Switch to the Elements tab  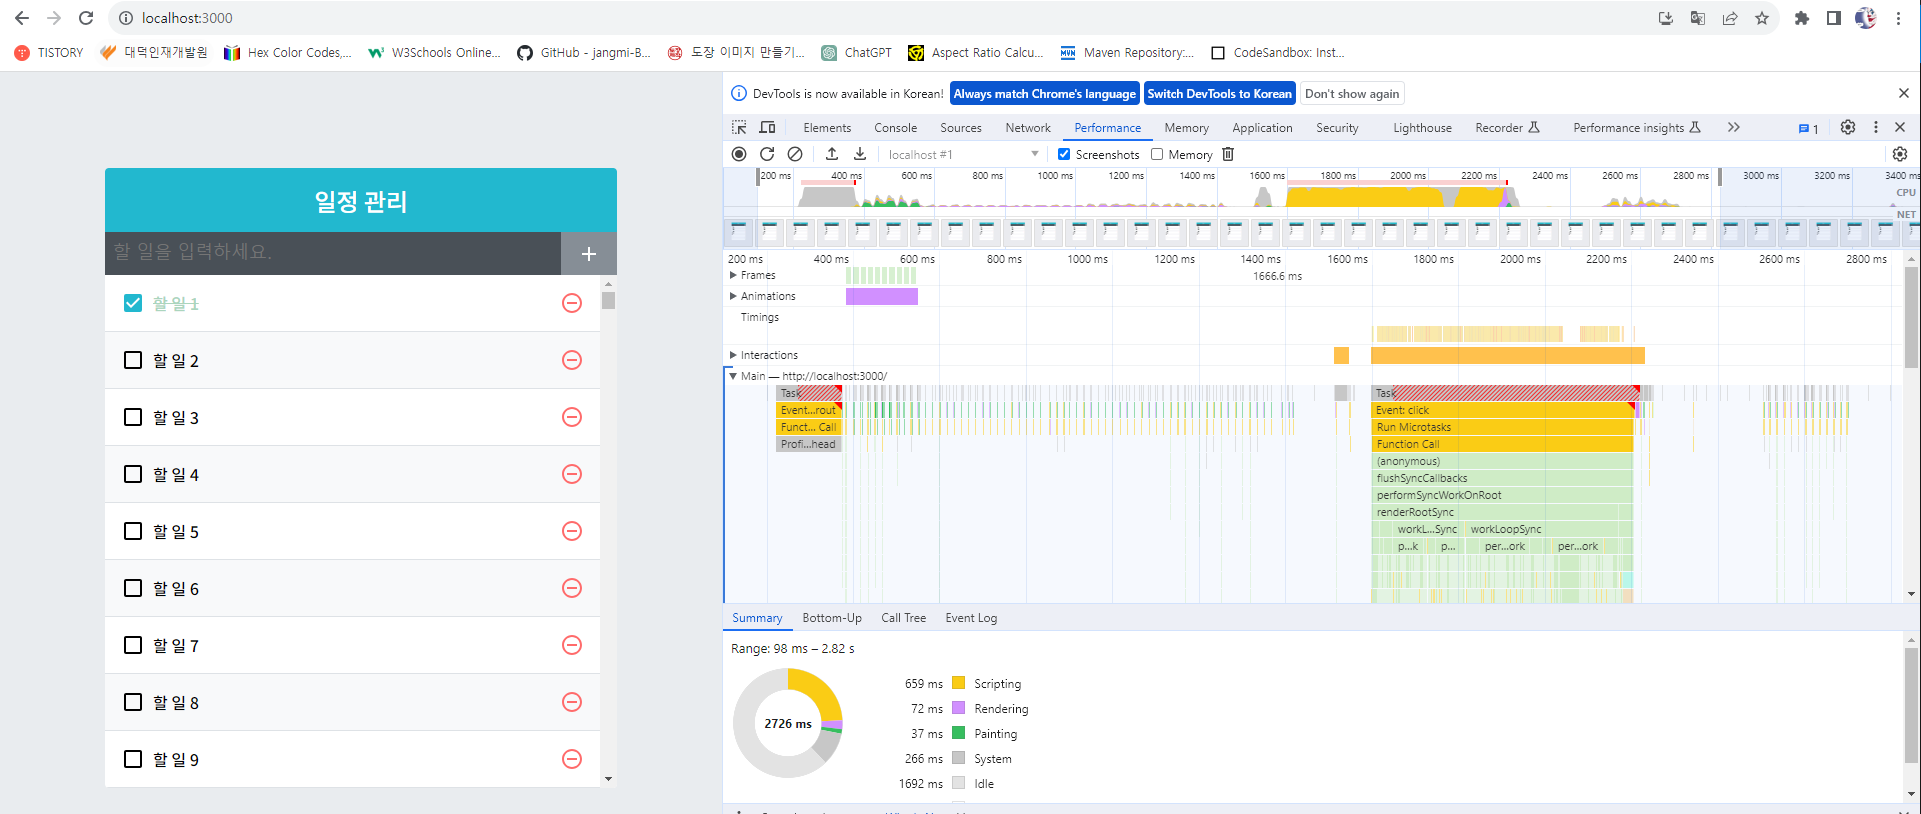(827, 128)
